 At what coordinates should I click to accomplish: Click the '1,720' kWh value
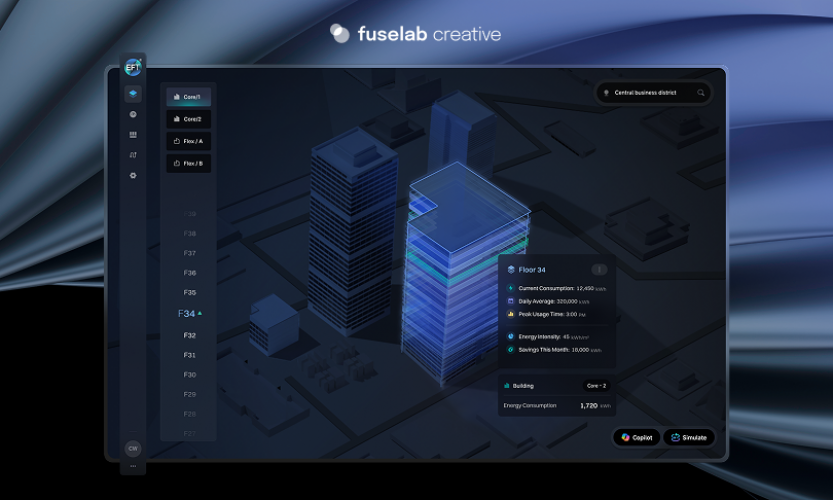[x=589, y=405]
